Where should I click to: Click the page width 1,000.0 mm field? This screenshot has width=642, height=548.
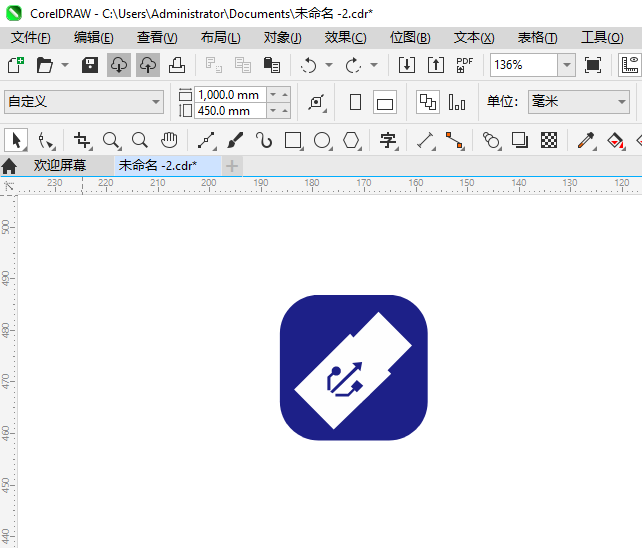tap(231, 95)
